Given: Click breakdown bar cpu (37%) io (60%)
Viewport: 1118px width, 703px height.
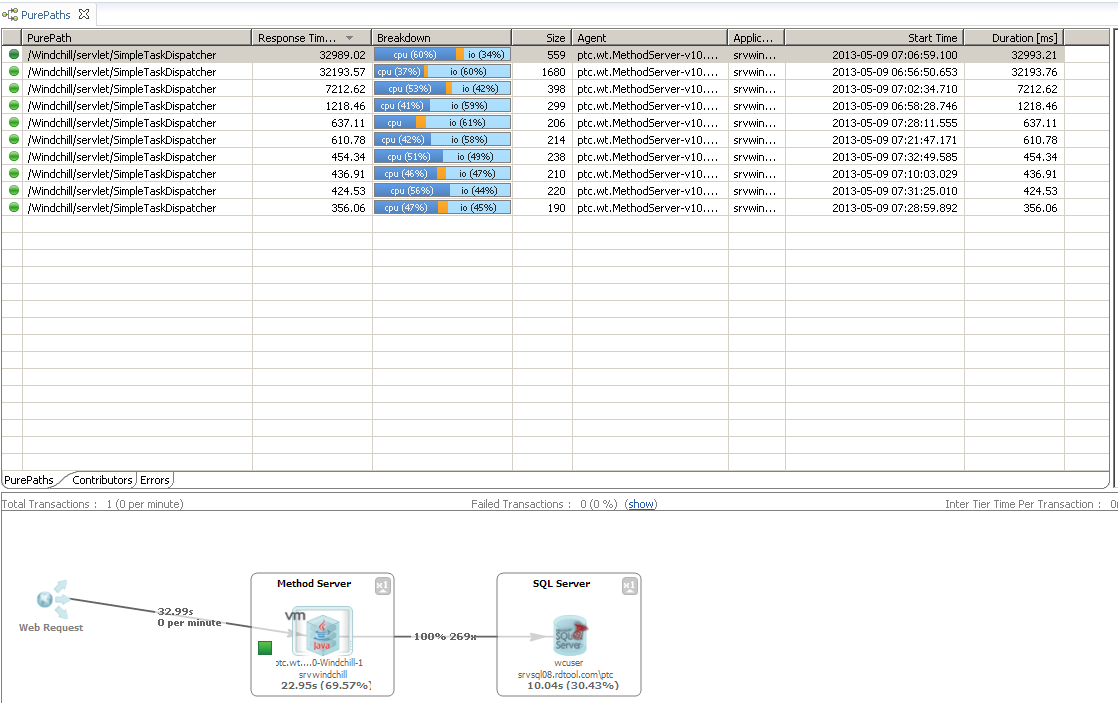Looking at the screenshot, I should click(x=442, y=71).
